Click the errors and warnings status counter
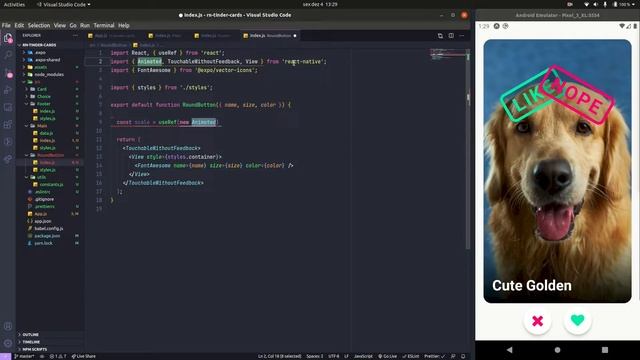This screenshot has height=360, width=640. (58, 356)
